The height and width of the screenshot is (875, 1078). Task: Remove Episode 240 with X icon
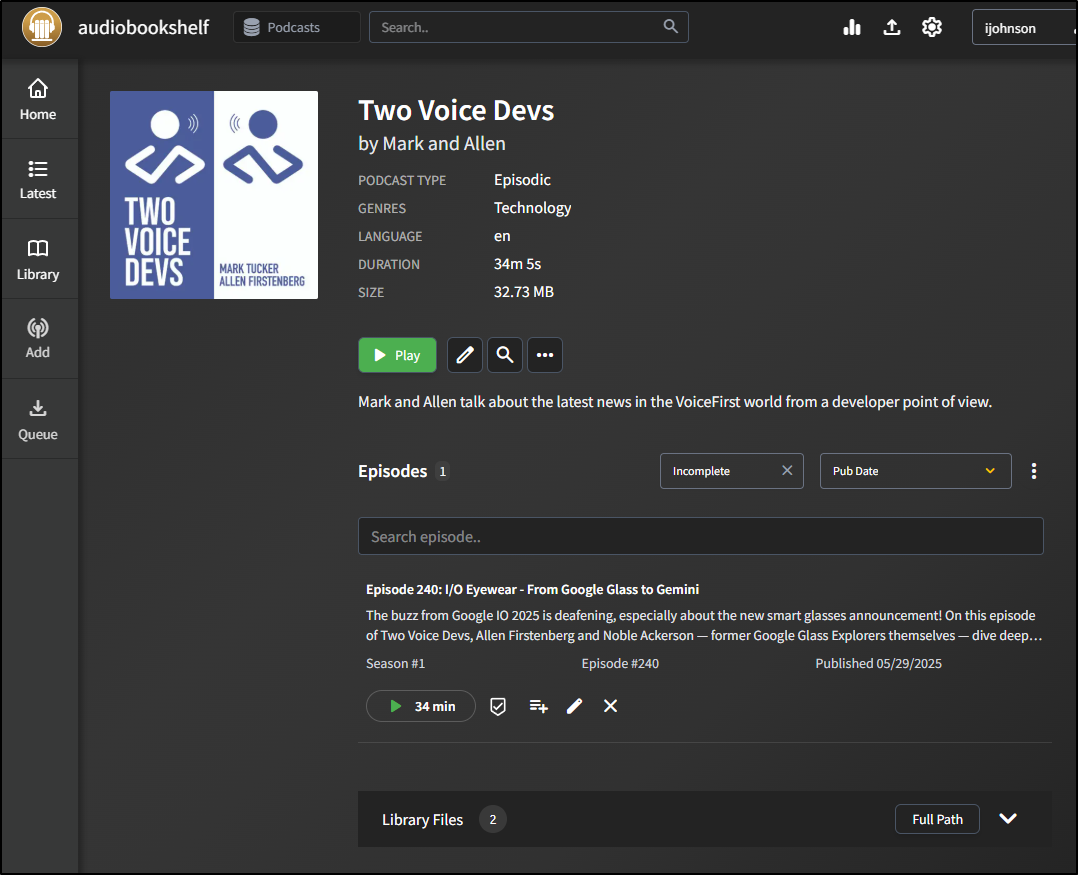[610, 707]
